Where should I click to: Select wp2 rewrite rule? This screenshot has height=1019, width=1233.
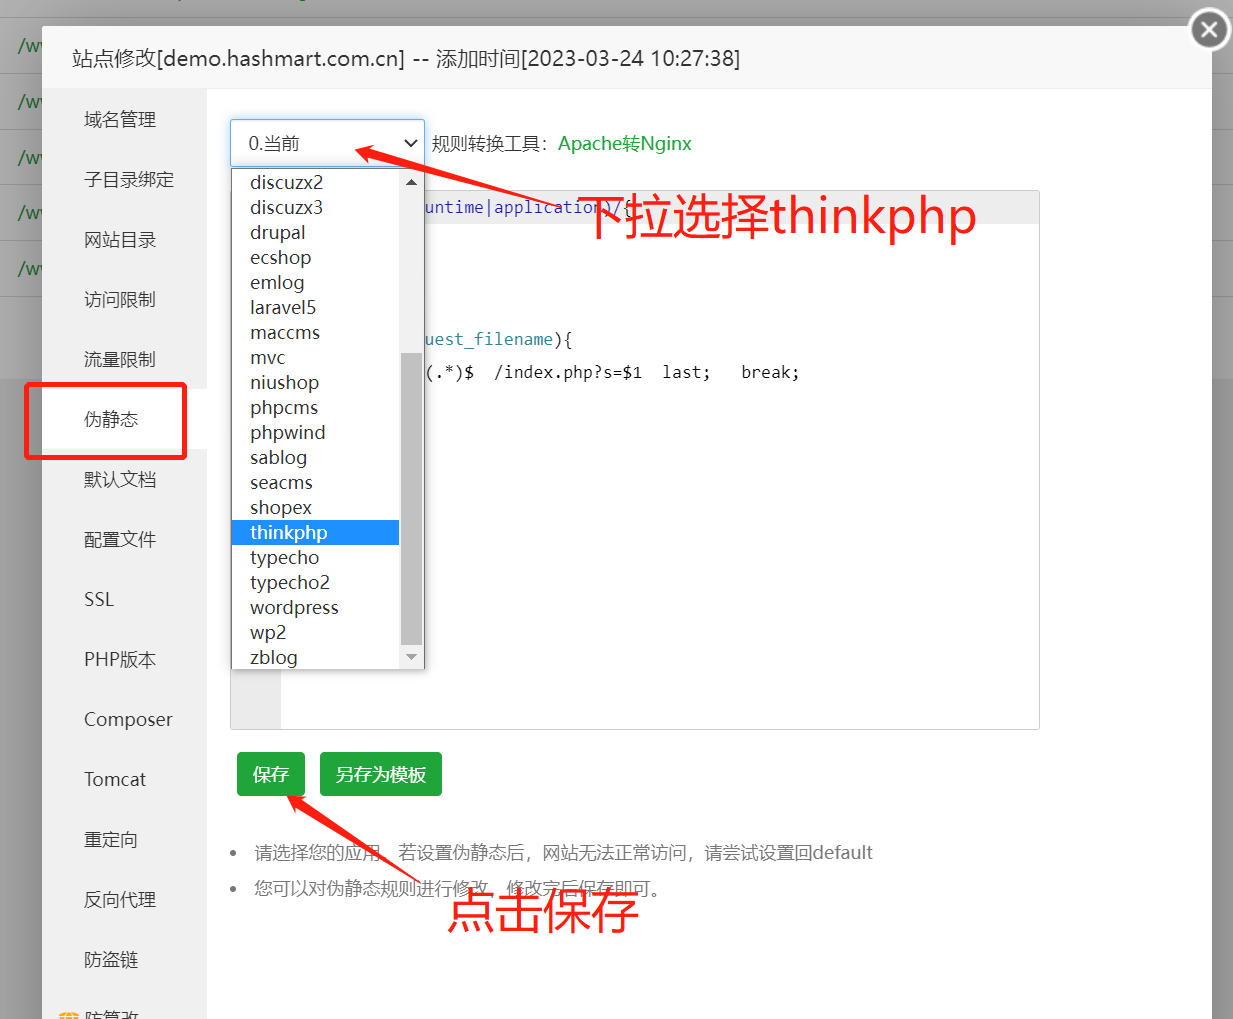315,632
